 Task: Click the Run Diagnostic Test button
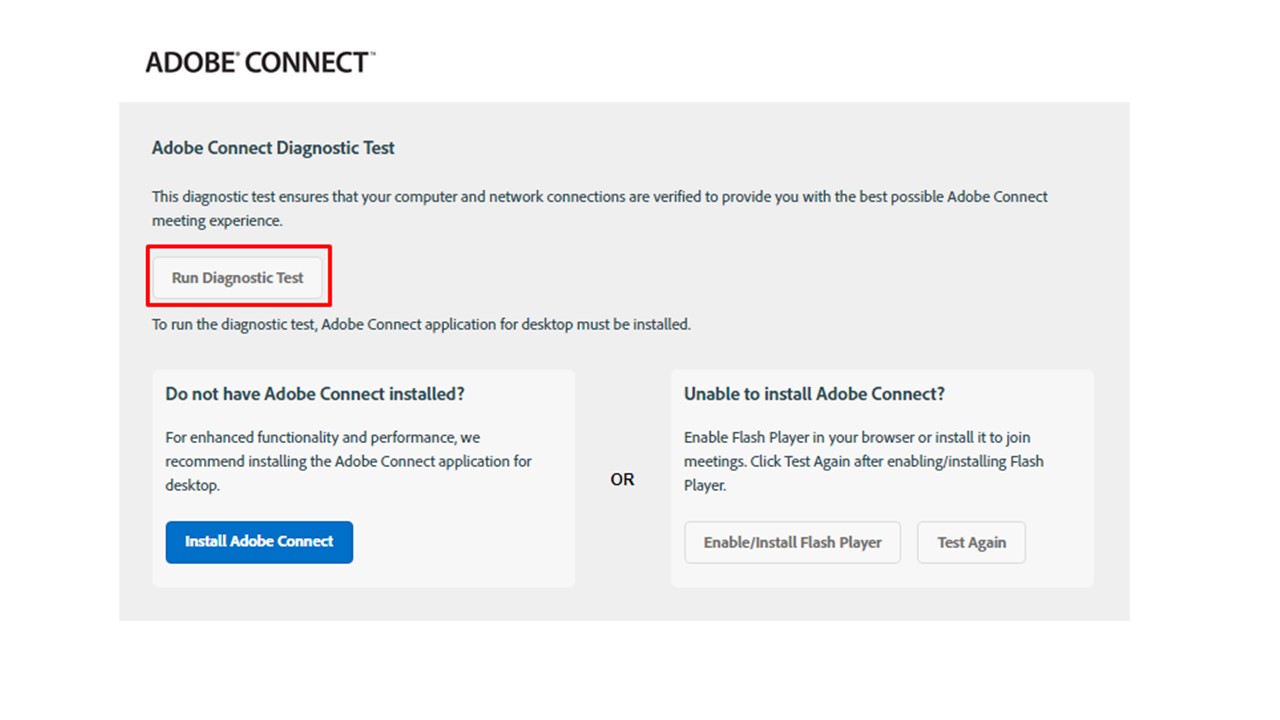click(237, 278)
